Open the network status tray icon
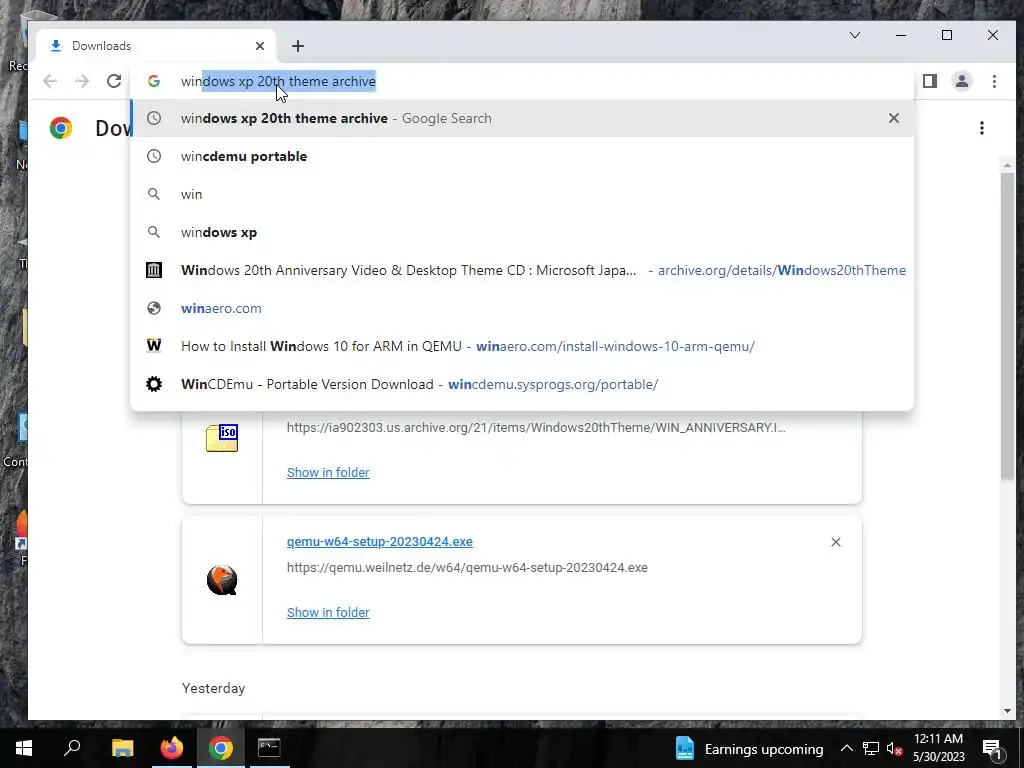The height and width of the screenshot is (768, 1024). [x=871, y=748]
